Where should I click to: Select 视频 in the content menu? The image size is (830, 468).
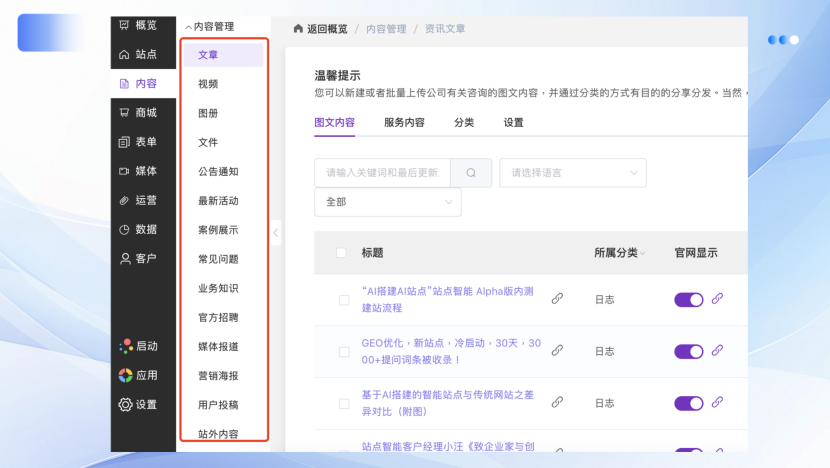pyautogui.click(x=208, y=84)
